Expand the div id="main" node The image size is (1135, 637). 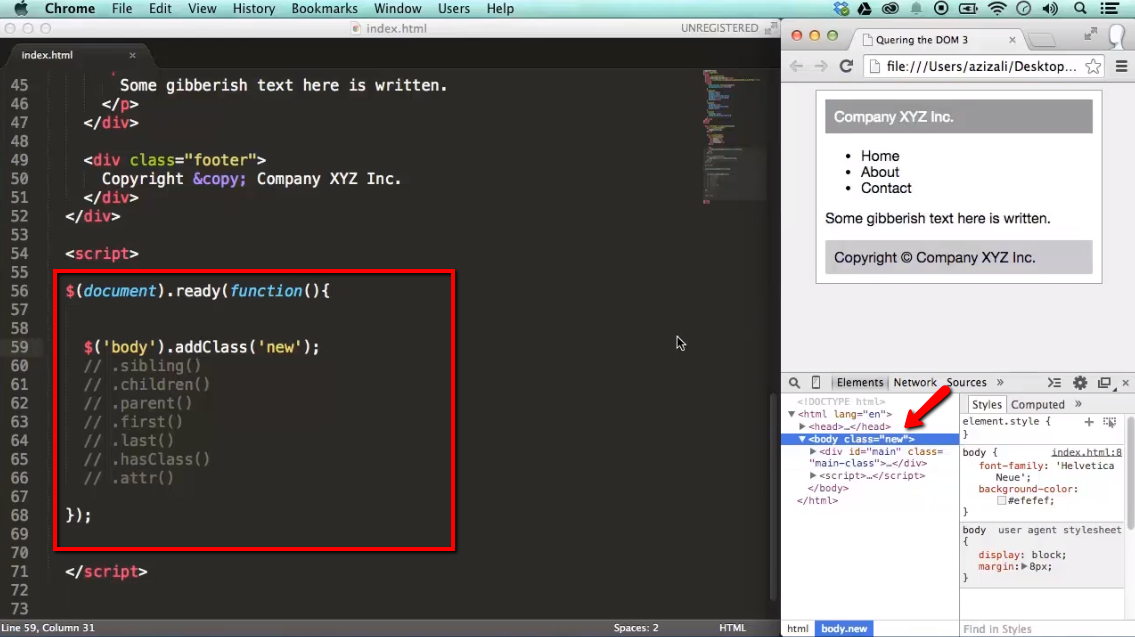point(813,451)
